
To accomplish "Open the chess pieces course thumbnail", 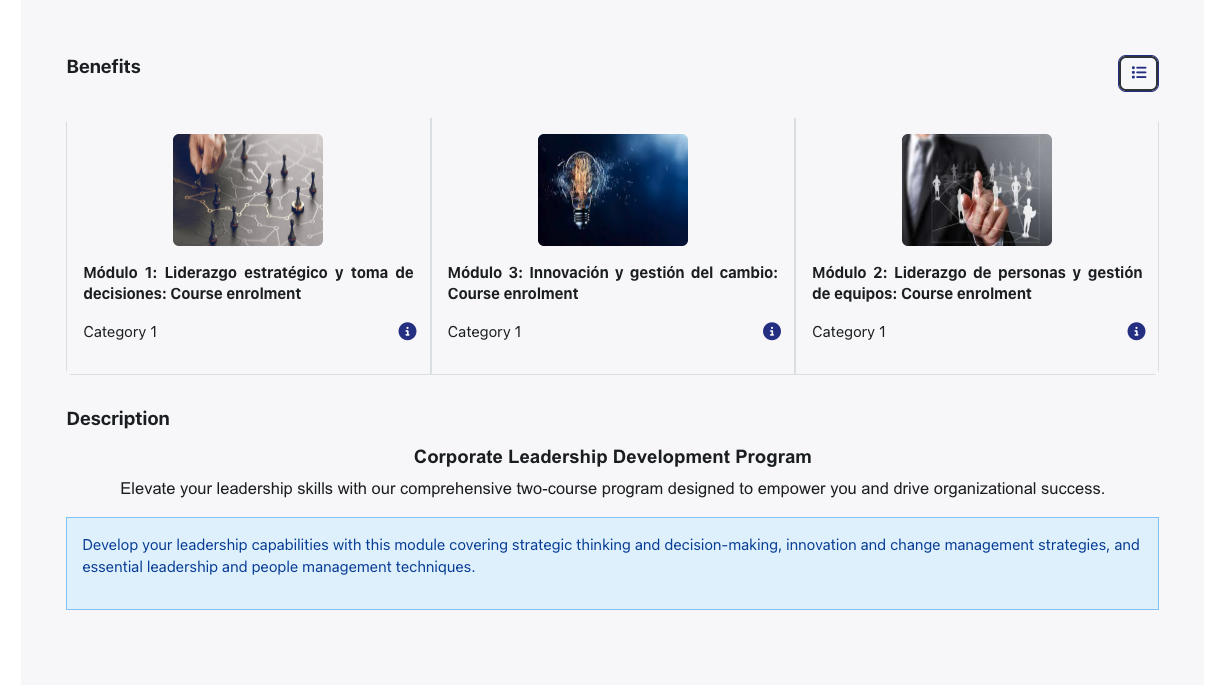I will click(x=248, y=190).
